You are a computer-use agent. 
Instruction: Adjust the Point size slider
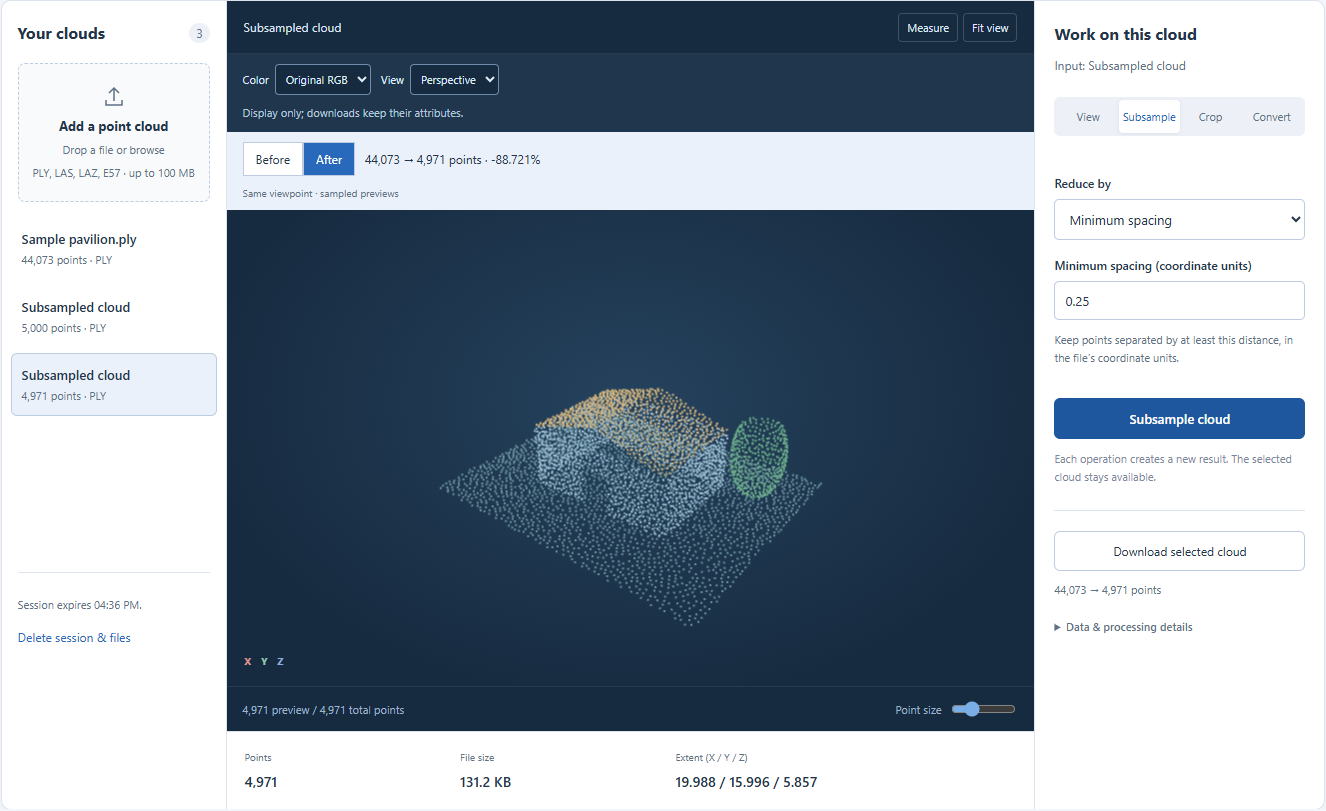pyautogui.click(x=984, y=709)
